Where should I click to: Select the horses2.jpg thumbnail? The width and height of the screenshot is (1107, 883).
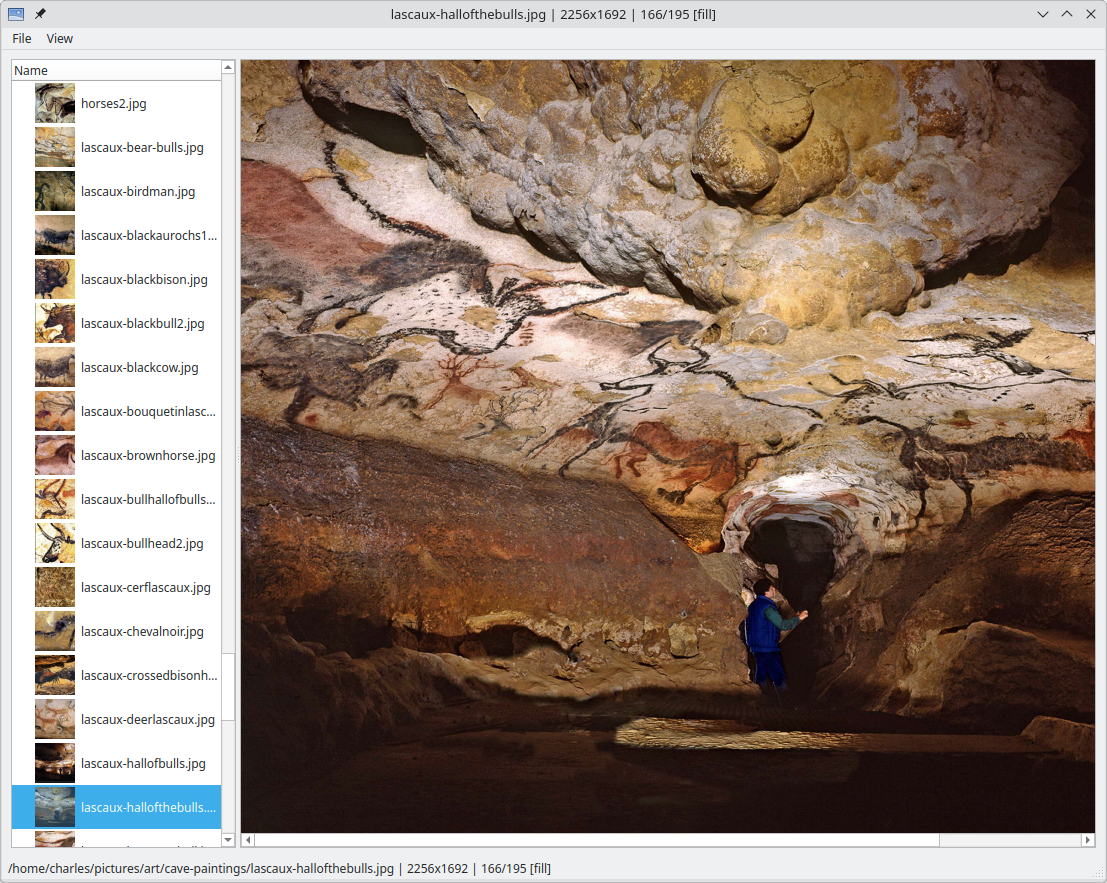(x=55, y=103)
